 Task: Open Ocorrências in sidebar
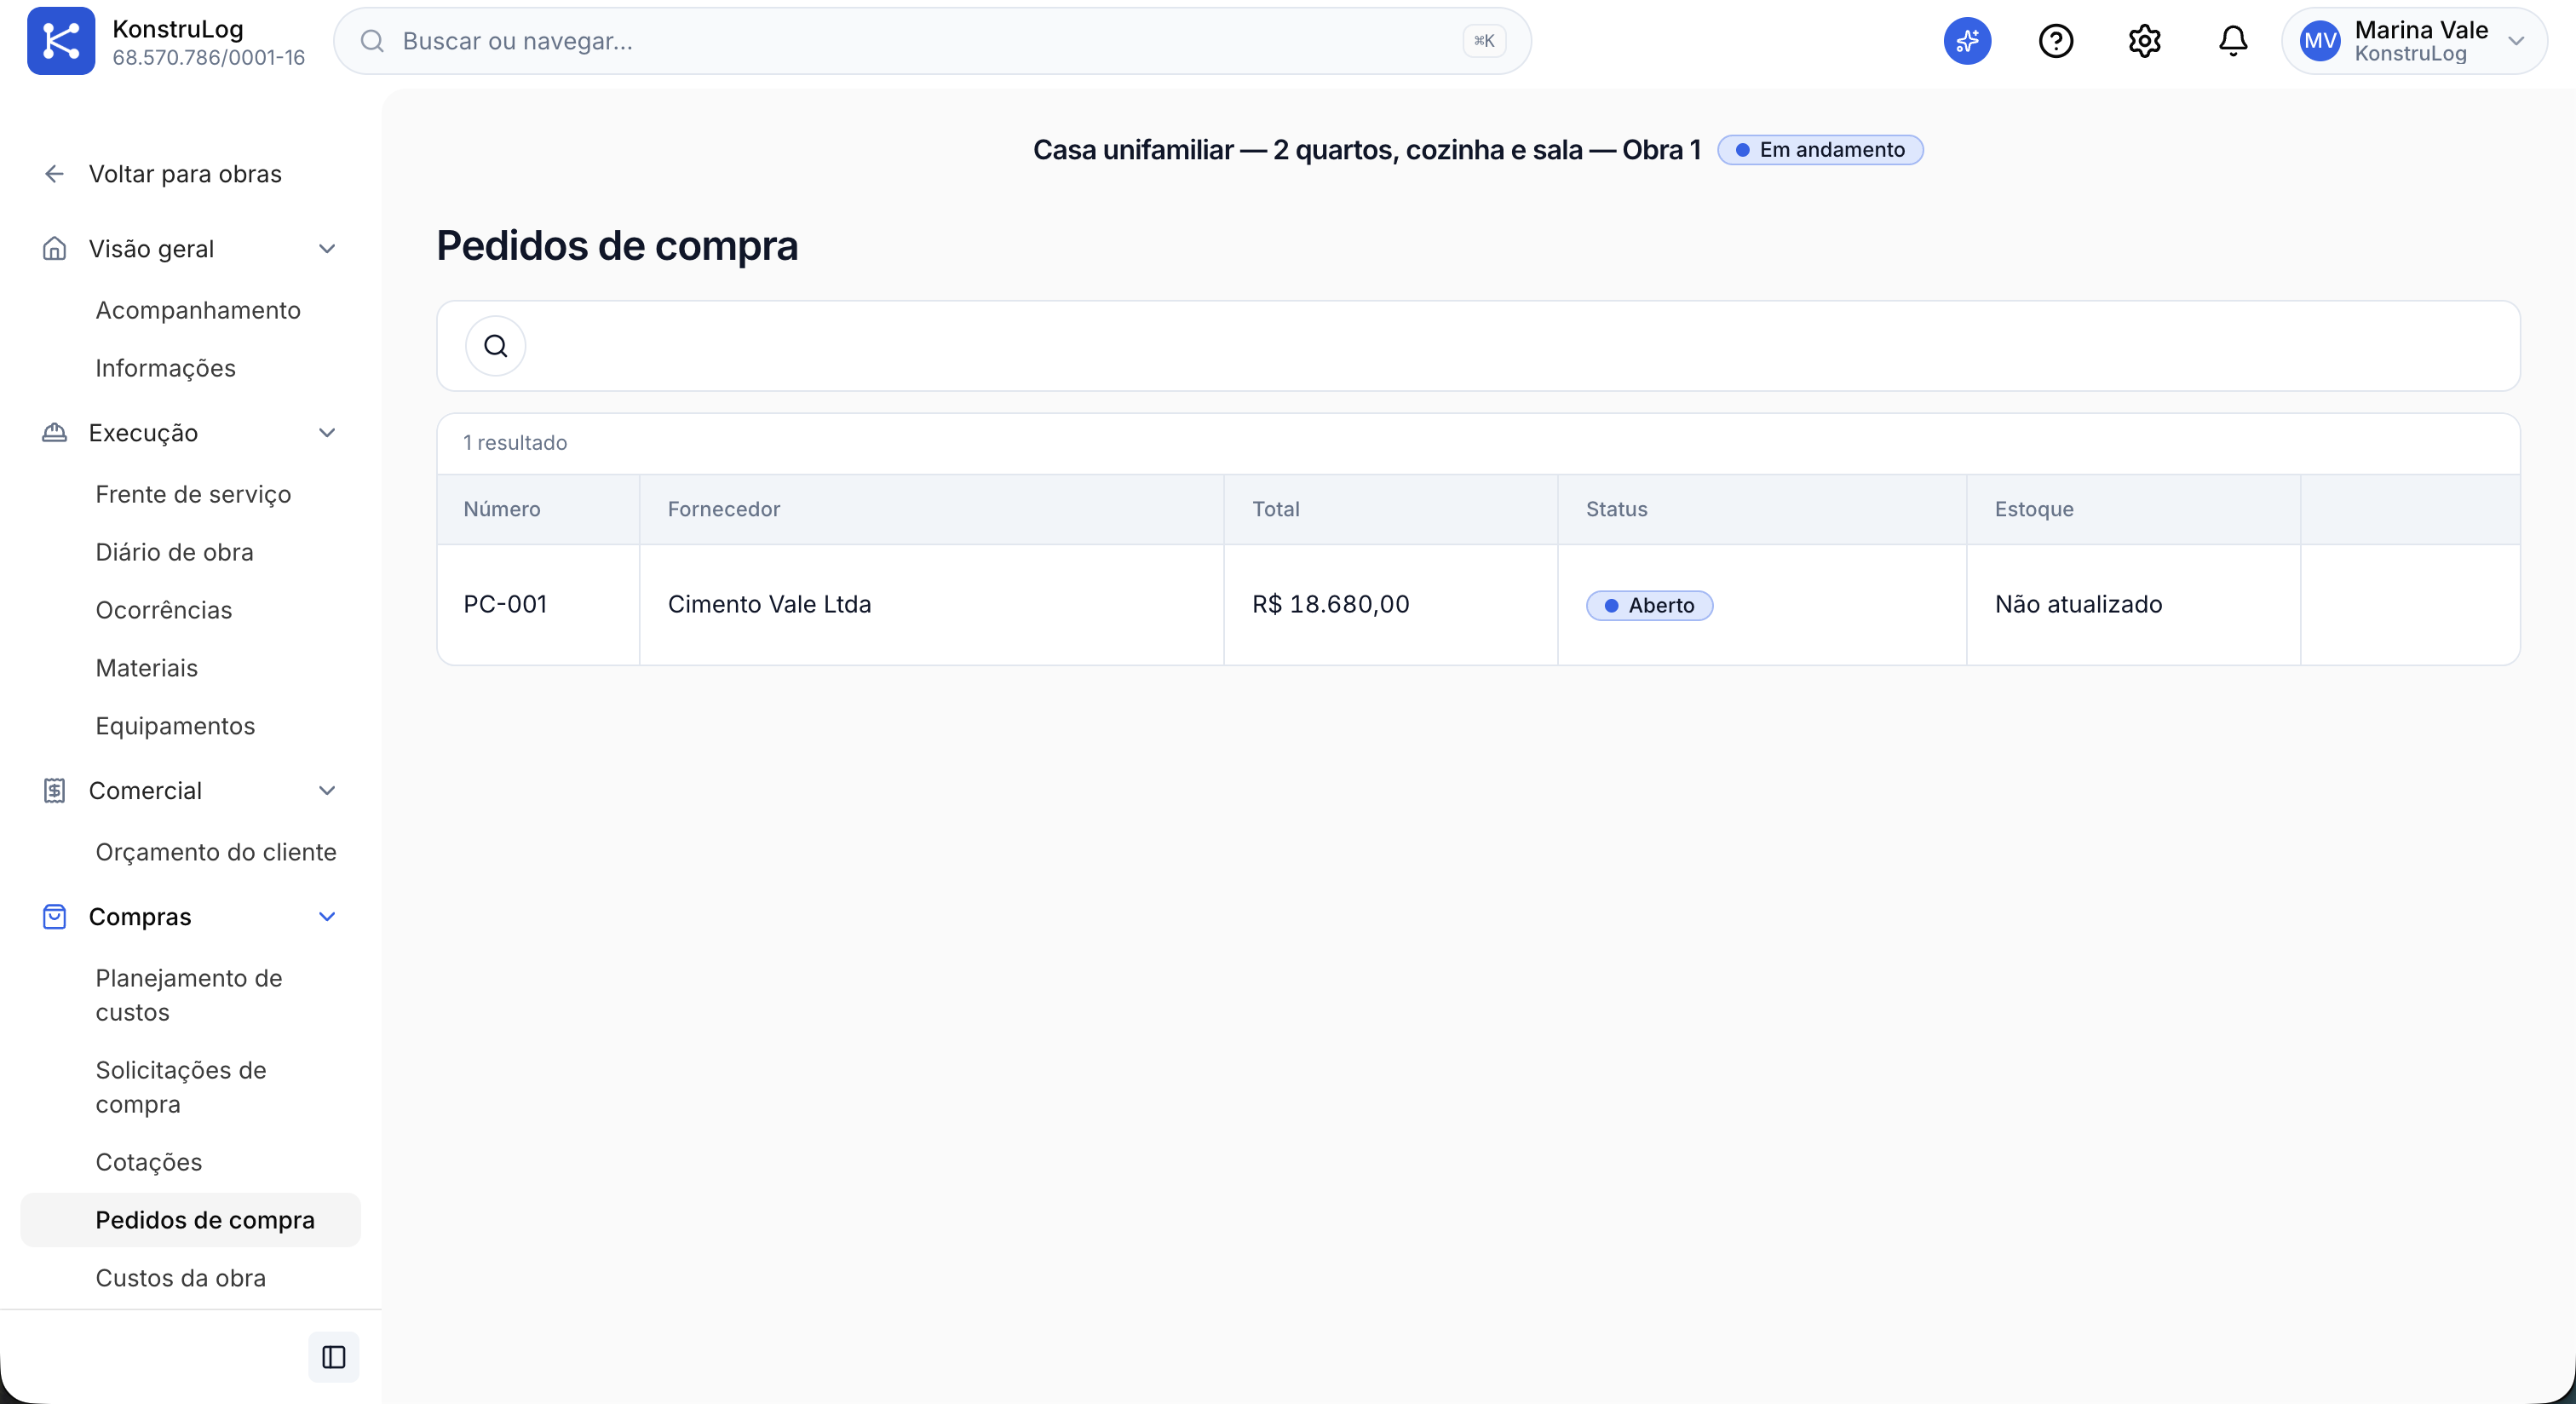click(x=164, y=610)
